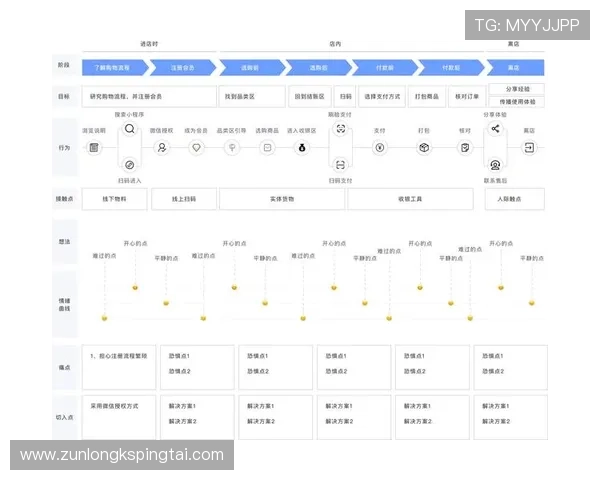Select the 品类区引导 signpost icon
This screenshot has height=480, width=600.
click(x=232, y=147)
